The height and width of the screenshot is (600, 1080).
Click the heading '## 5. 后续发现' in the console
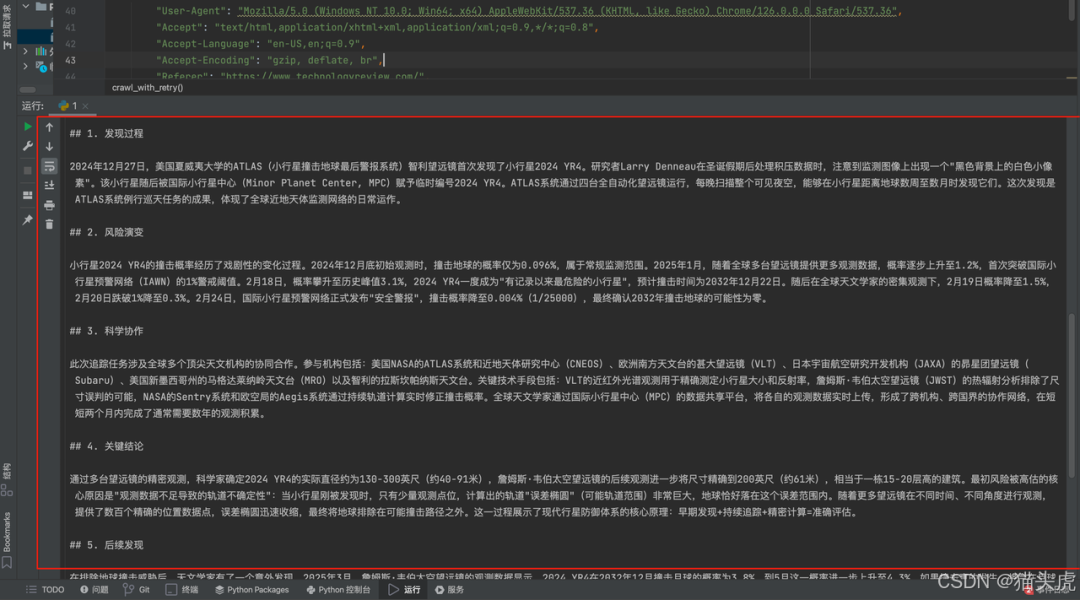tap(106, 545)
